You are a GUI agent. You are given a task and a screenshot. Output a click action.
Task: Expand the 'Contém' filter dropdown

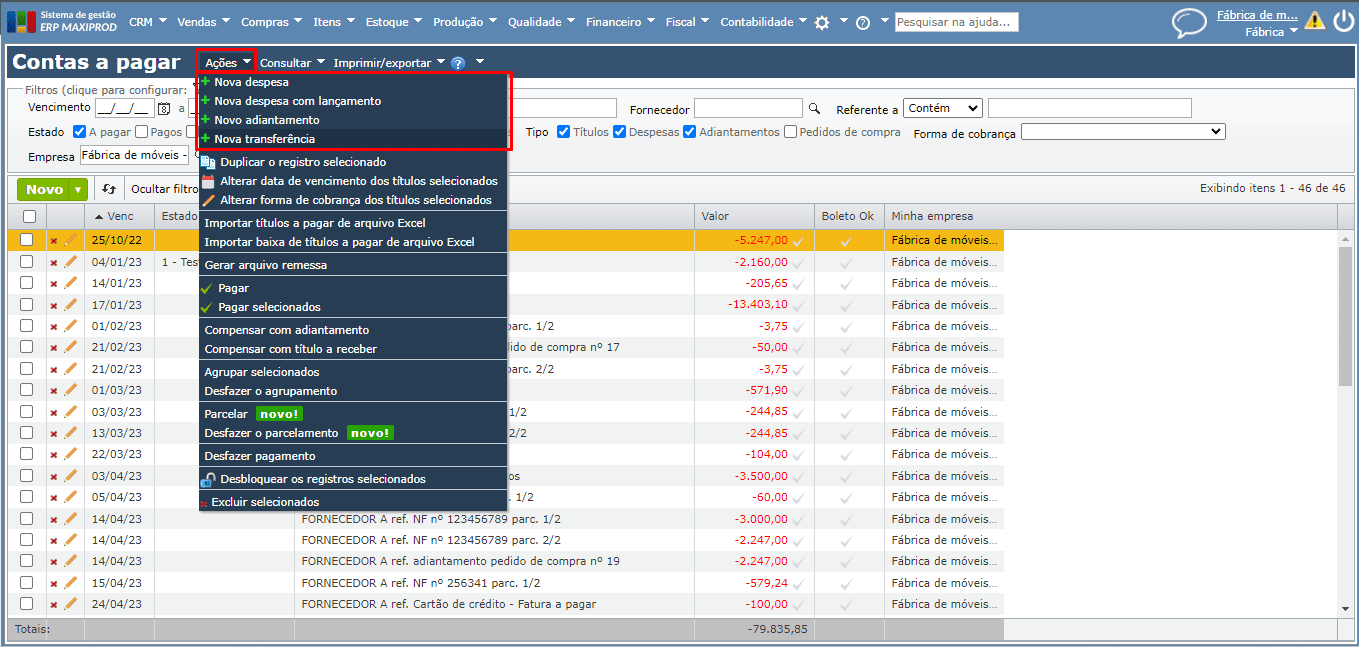point(942,108)
